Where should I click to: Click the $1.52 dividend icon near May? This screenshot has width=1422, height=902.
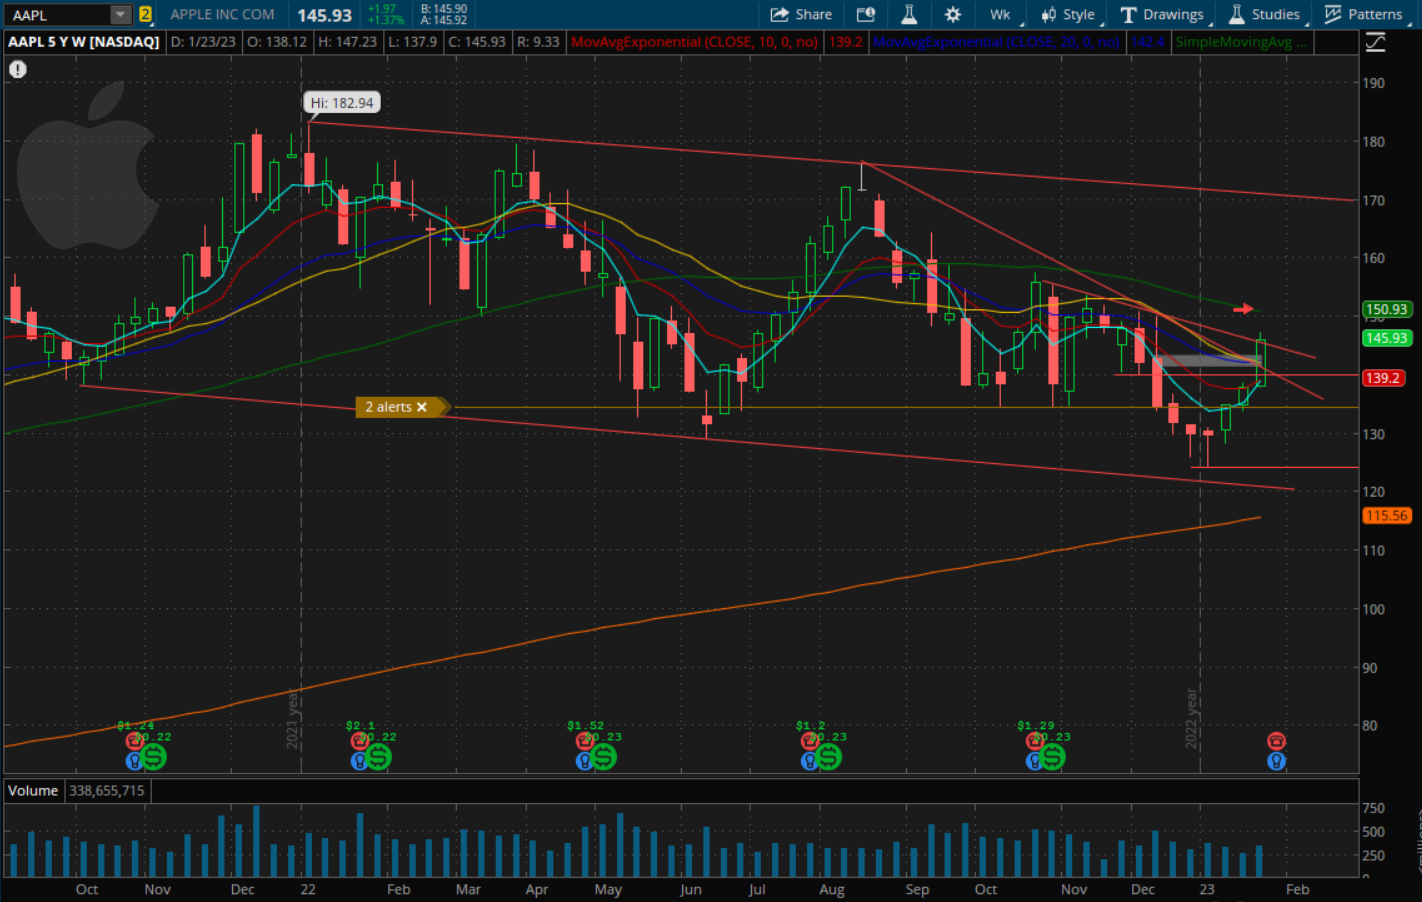pos(603,758)
